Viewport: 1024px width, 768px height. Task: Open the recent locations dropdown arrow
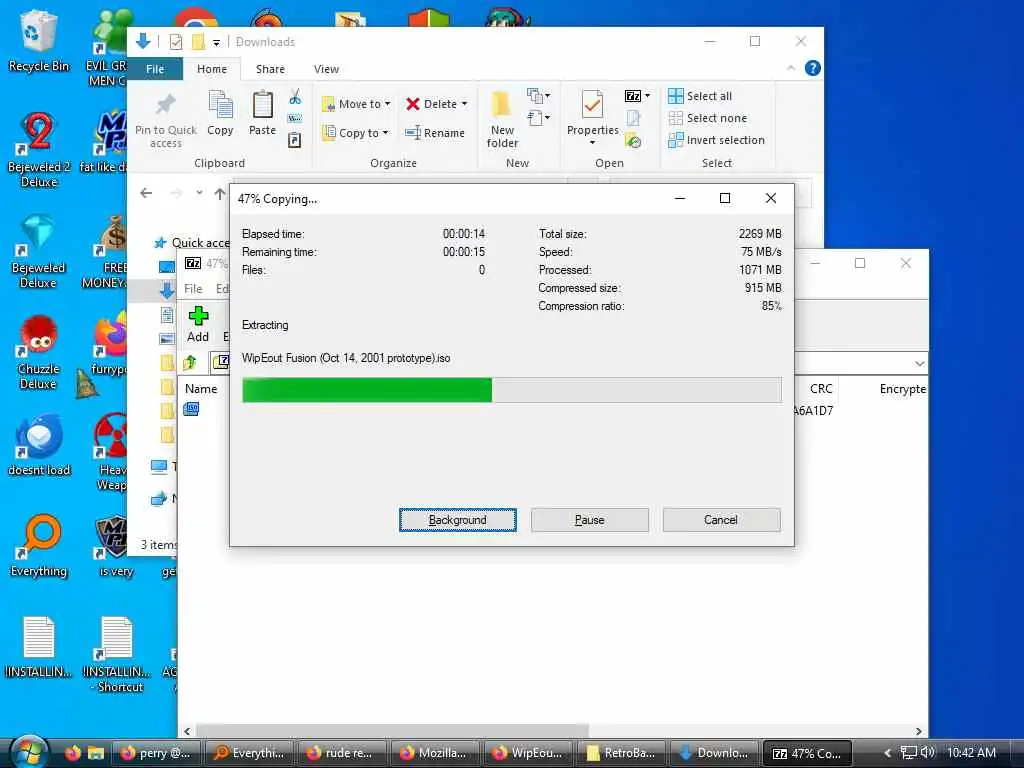[x=199, y=193]
